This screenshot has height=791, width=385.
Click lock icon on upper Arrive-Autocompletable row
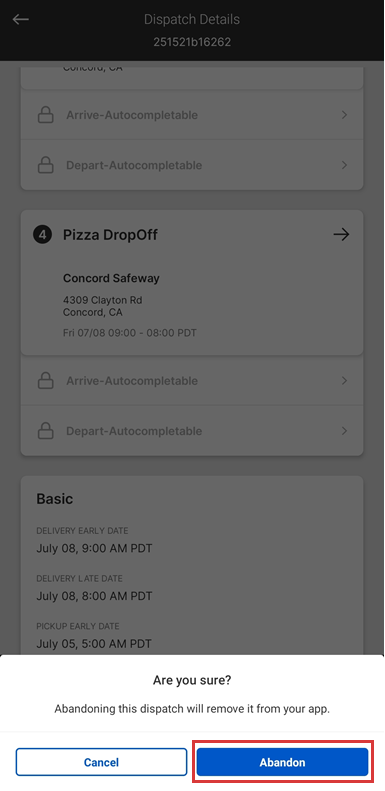pyautogui.click(x=46, y=116)
